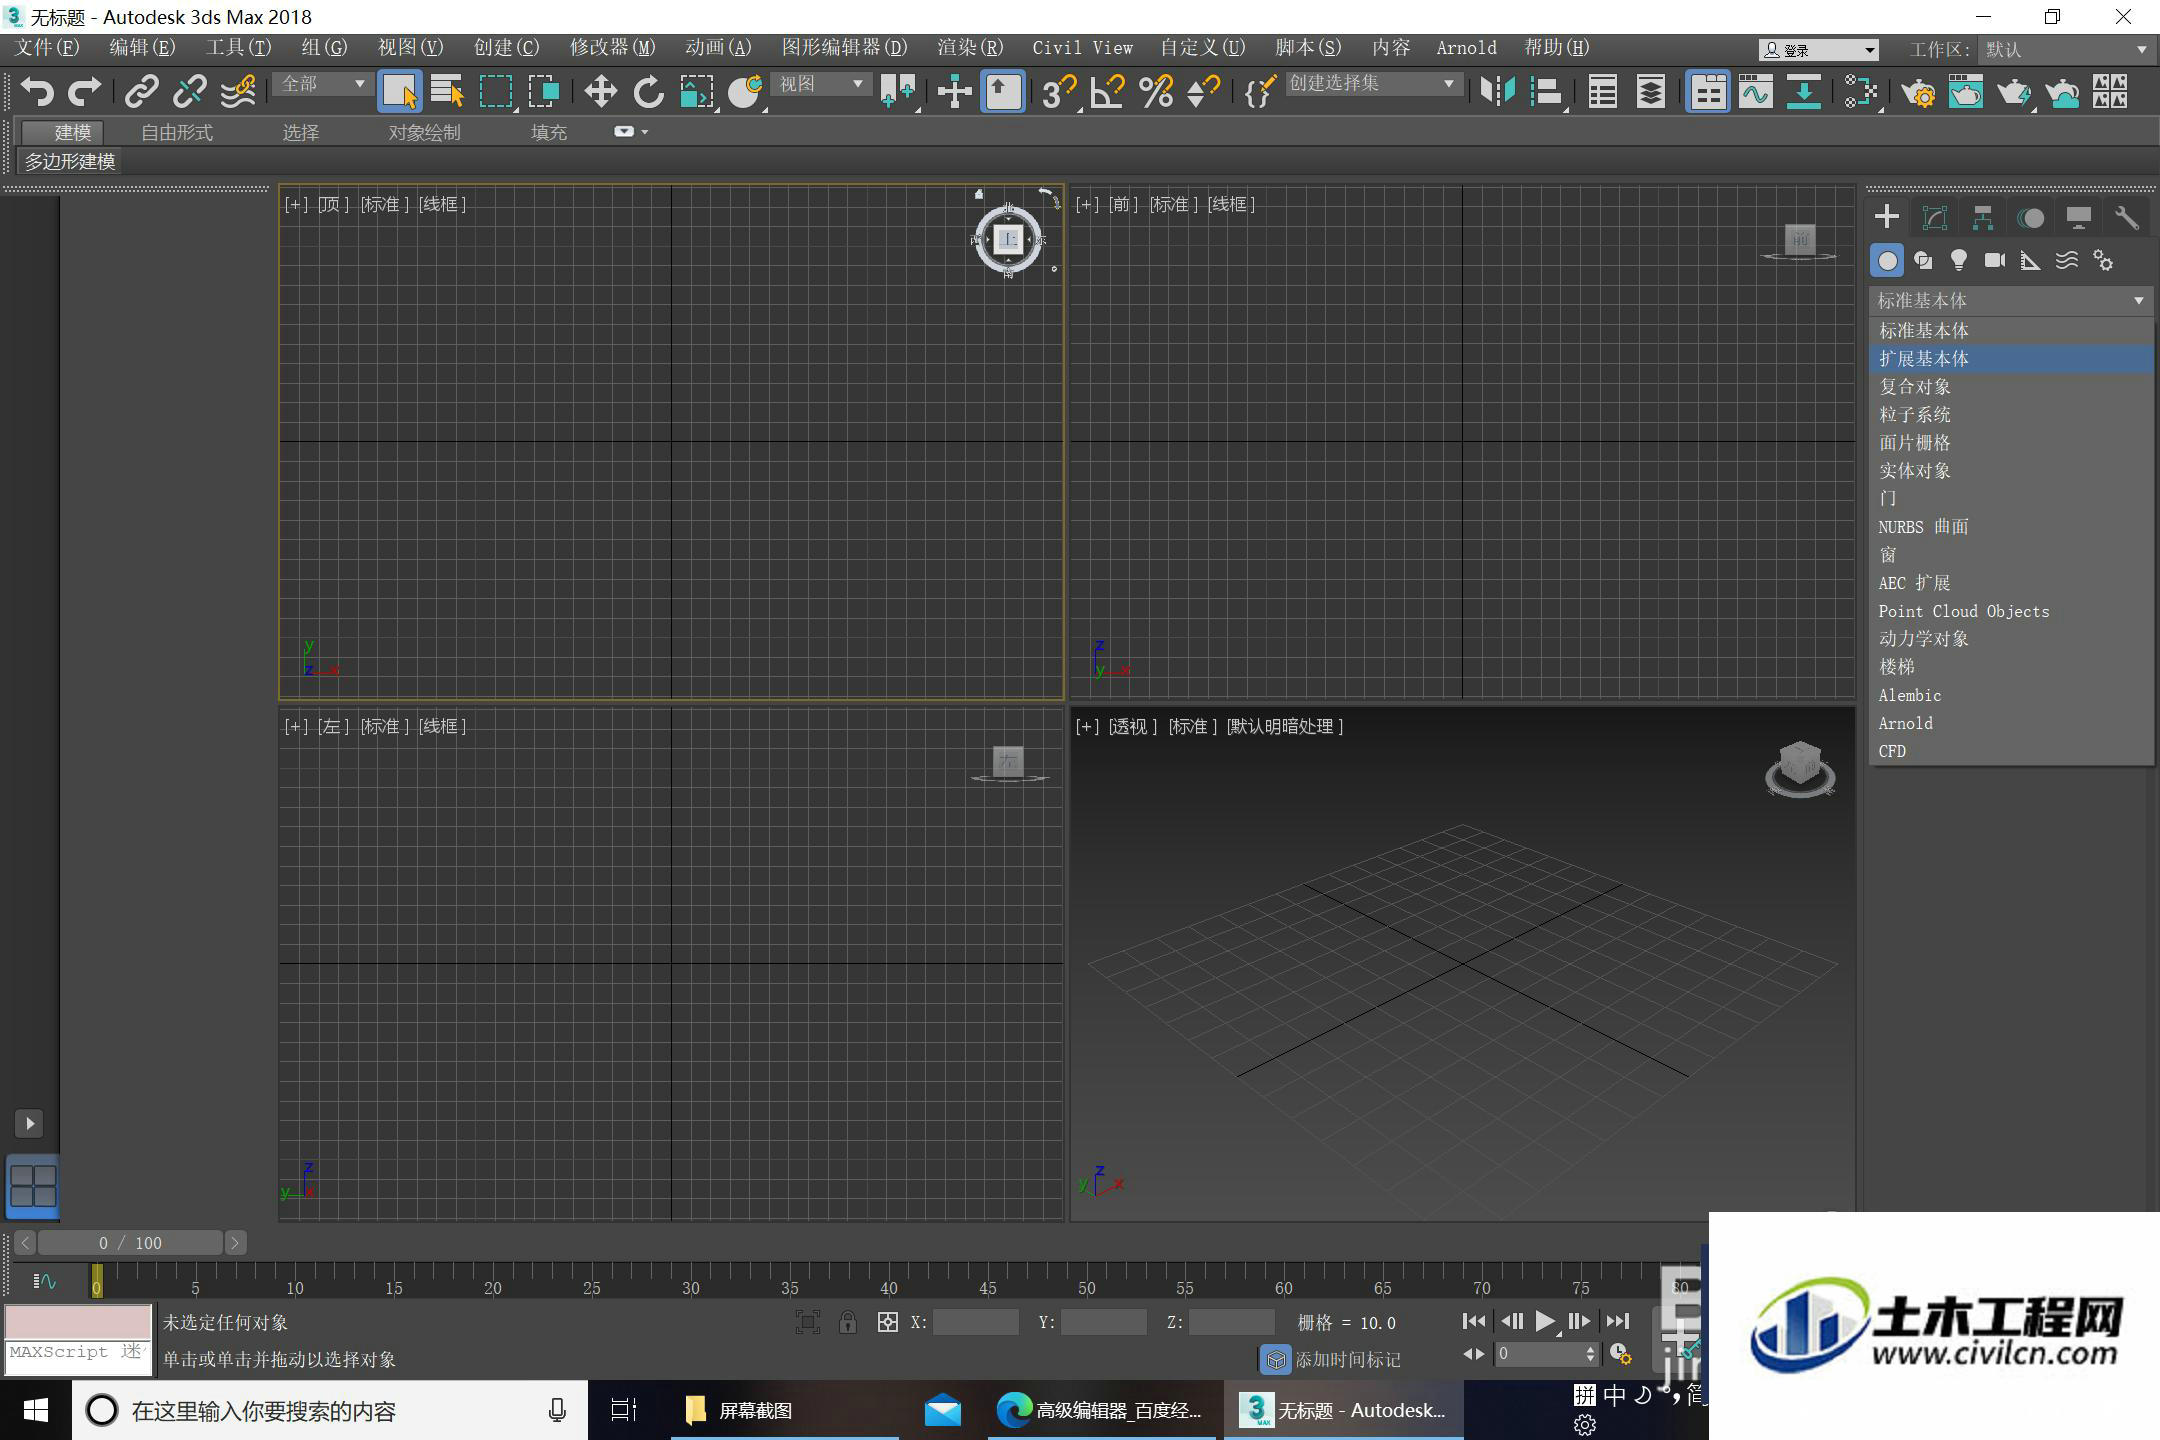Open Curve Editor icon
Viewport: 2160px width, 1440px height.
[1756, 92]
